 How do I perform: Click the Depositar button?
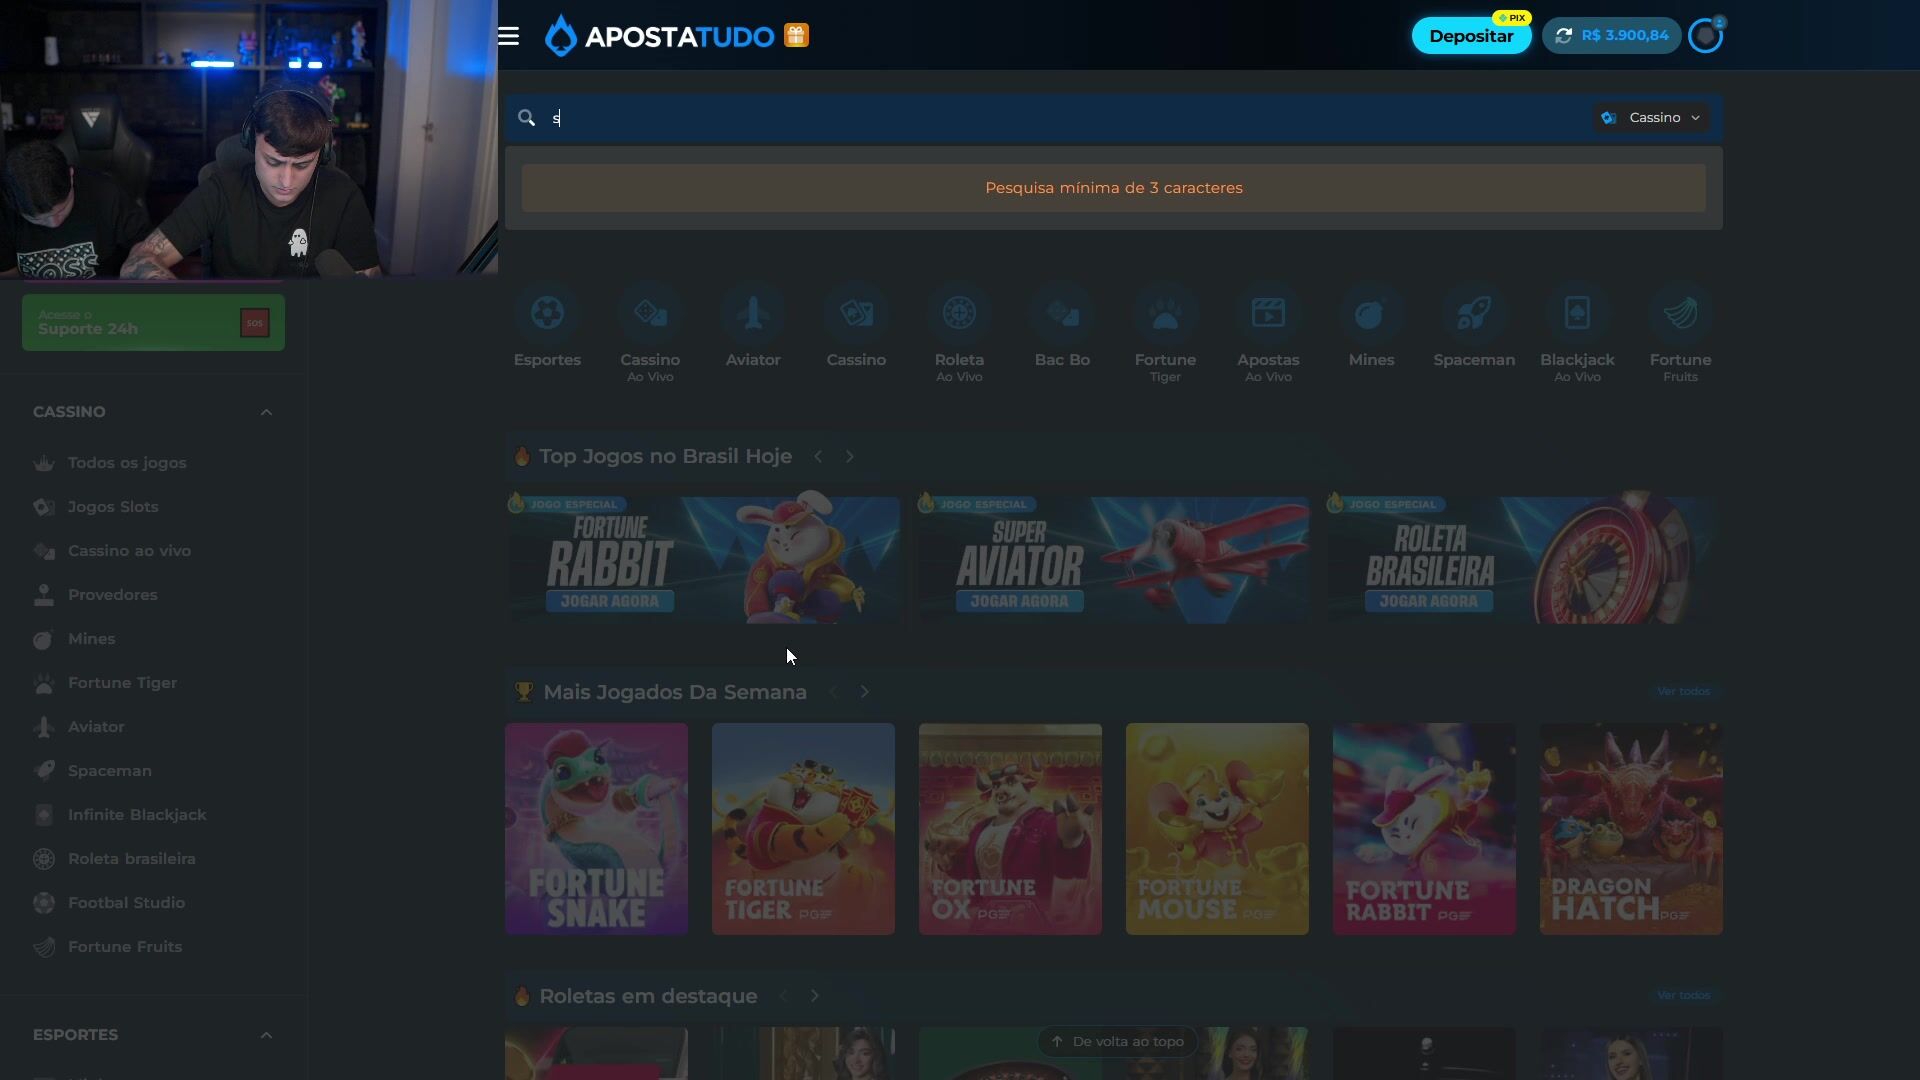[x=1471, y=36]
